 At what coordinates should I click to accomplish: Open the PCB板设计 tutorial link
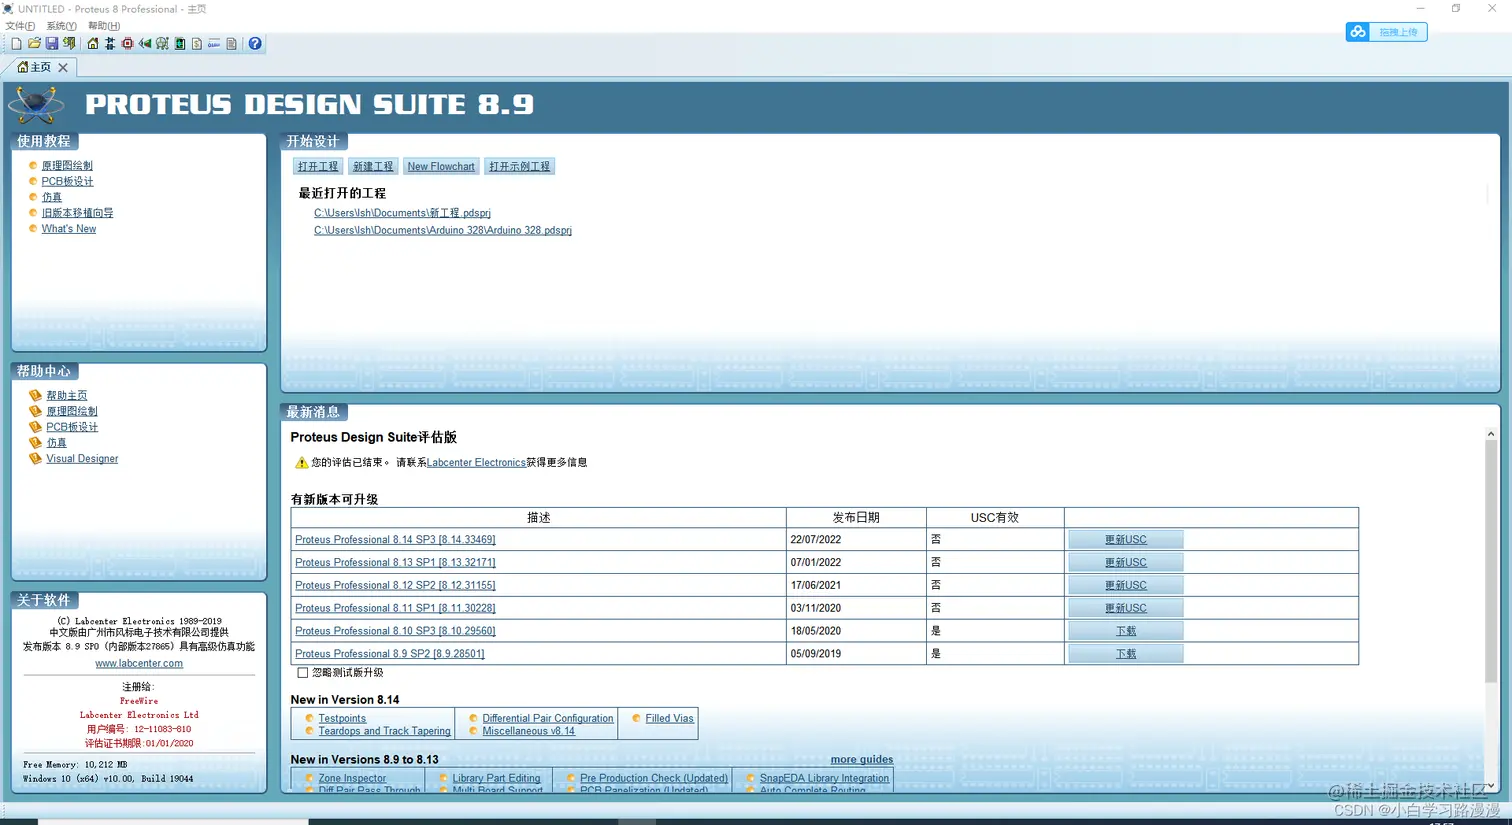[67, 182]
